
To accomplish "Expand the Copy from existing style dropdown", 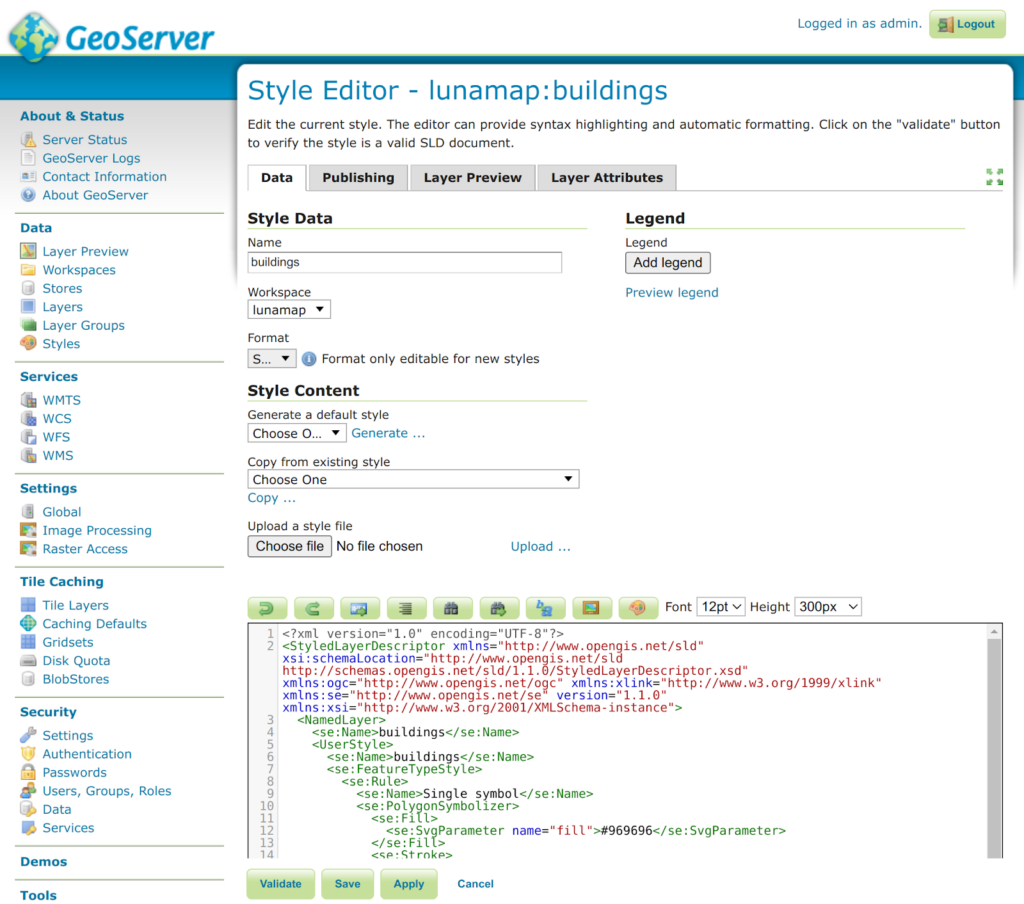I will click(413, 480).
